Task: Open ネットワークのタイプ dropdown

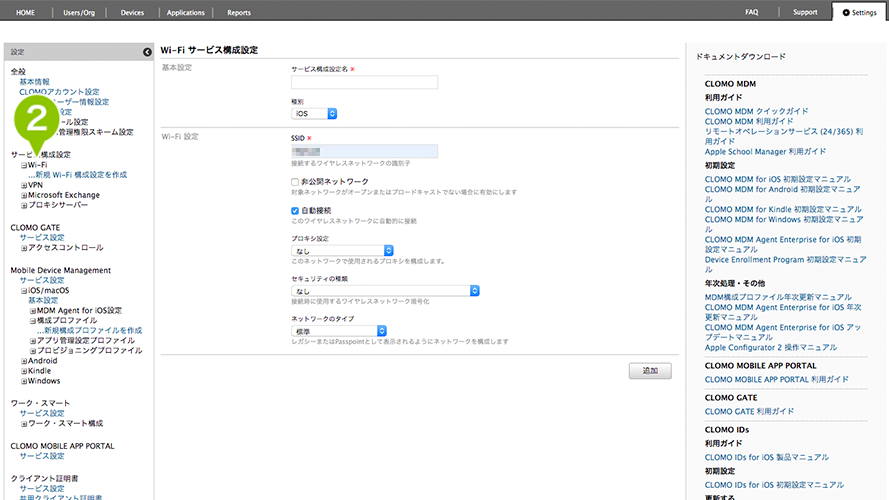Action: [x=339, y=331]
